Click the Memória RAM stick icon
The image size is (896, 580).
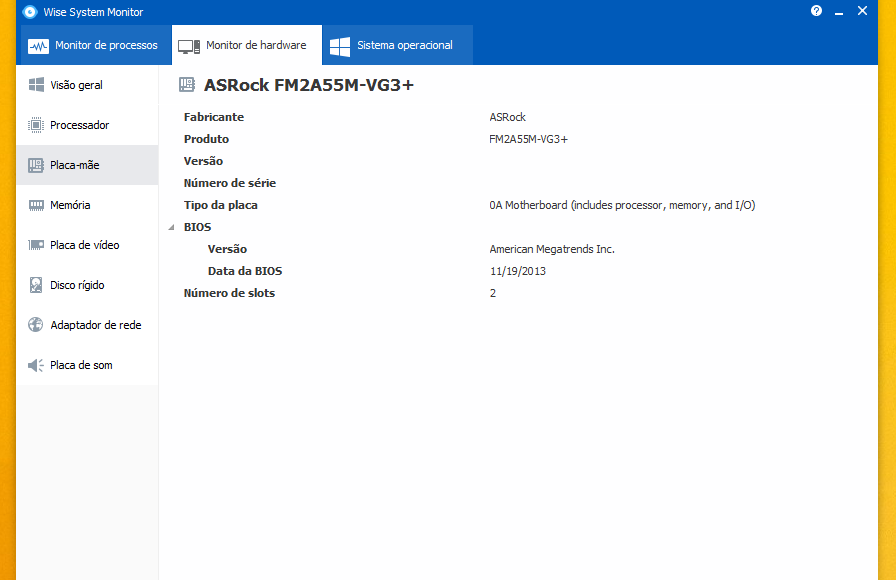(36, 205)
